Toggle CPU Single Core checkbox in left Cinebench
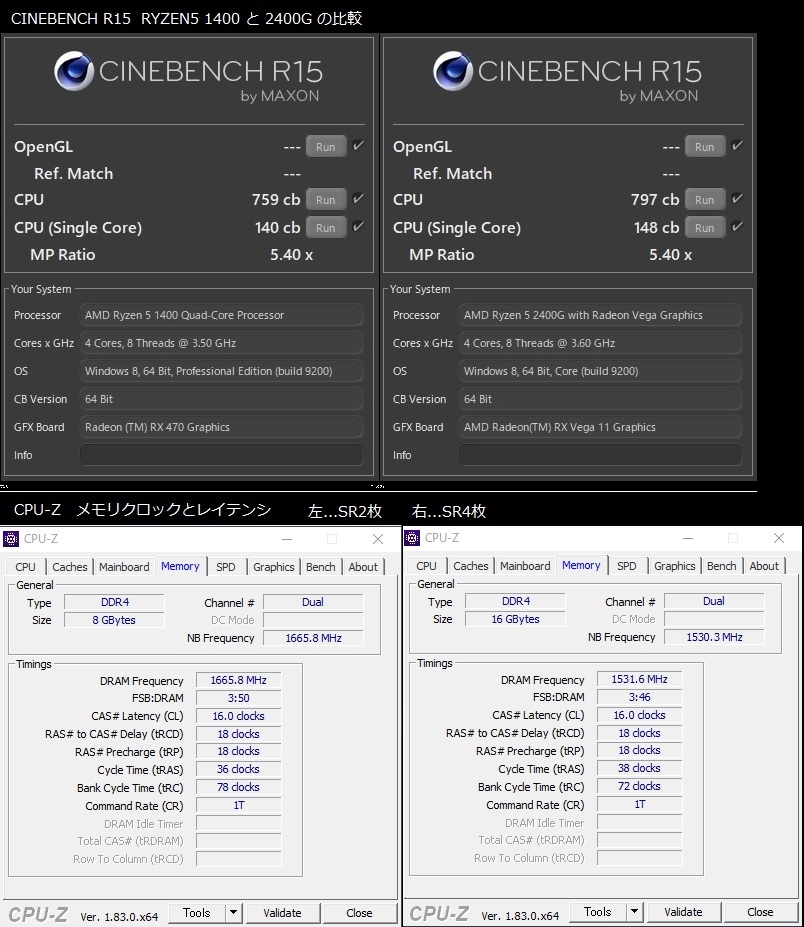804x927 pixels. 358,226
